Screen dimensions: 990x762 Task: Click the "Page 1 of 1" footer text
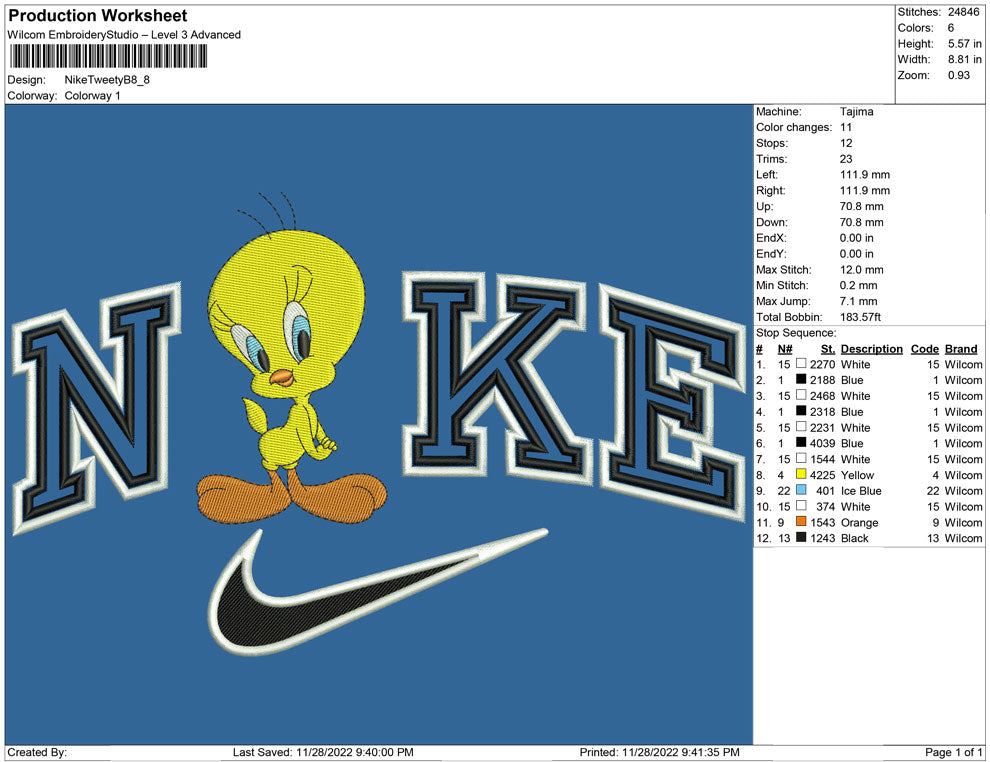[953, 752]
